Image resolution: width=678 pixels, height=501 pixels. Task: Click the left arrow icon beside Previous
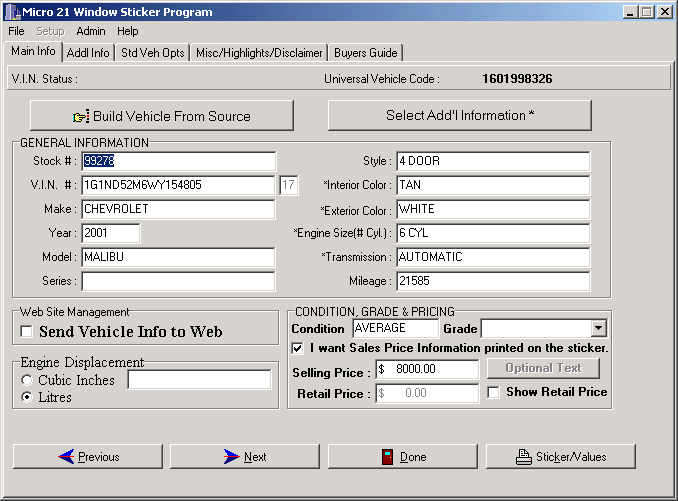point(66,456)
